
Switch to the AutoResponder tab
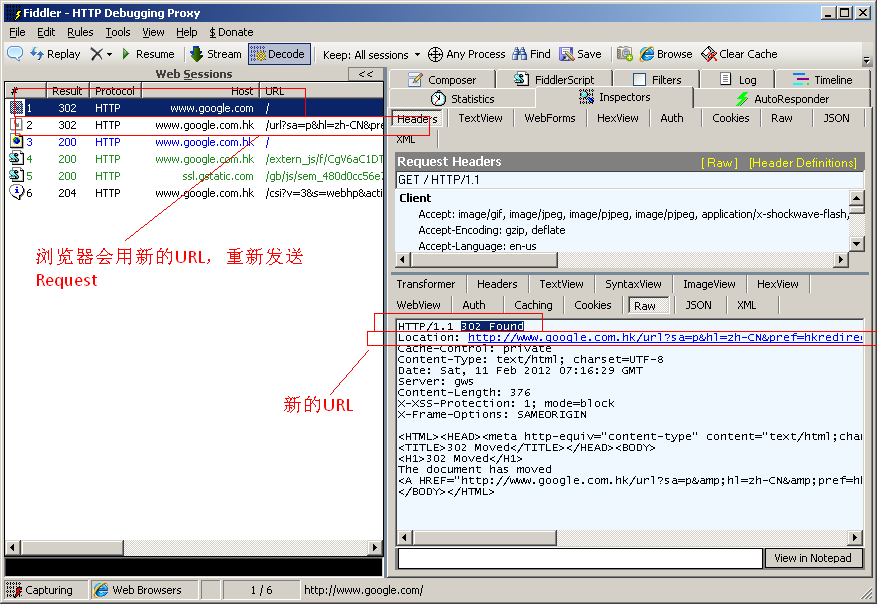pos(788,99)
